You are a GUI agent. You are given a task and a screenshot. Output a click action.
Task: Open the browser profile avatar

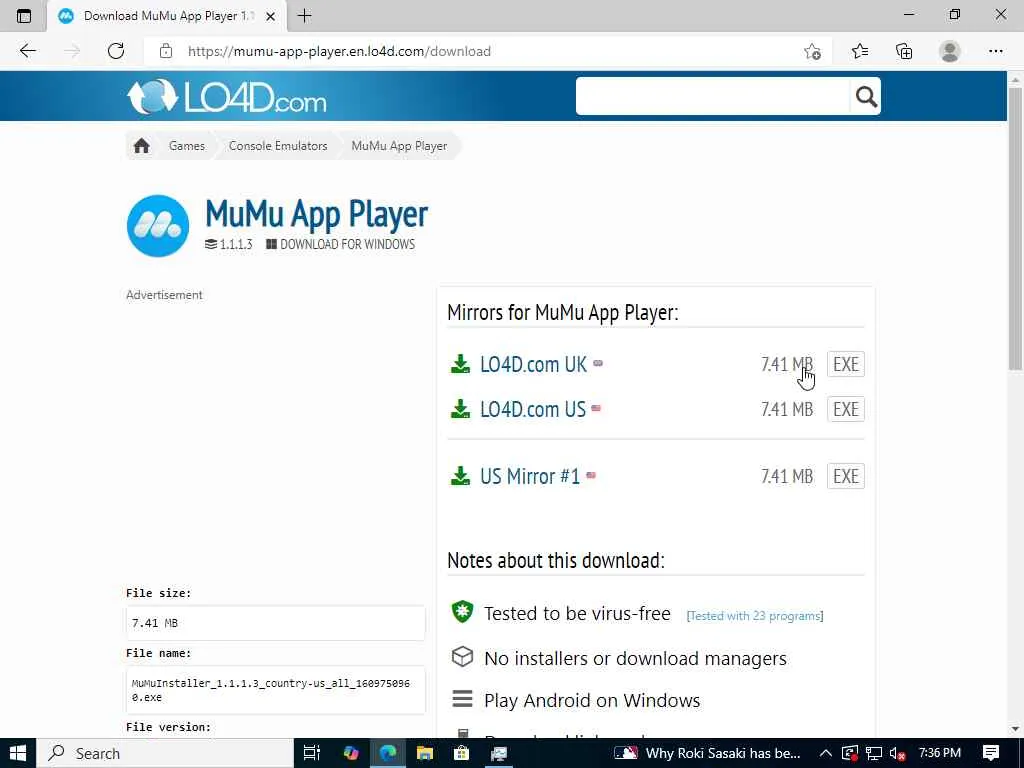point(950,51)
